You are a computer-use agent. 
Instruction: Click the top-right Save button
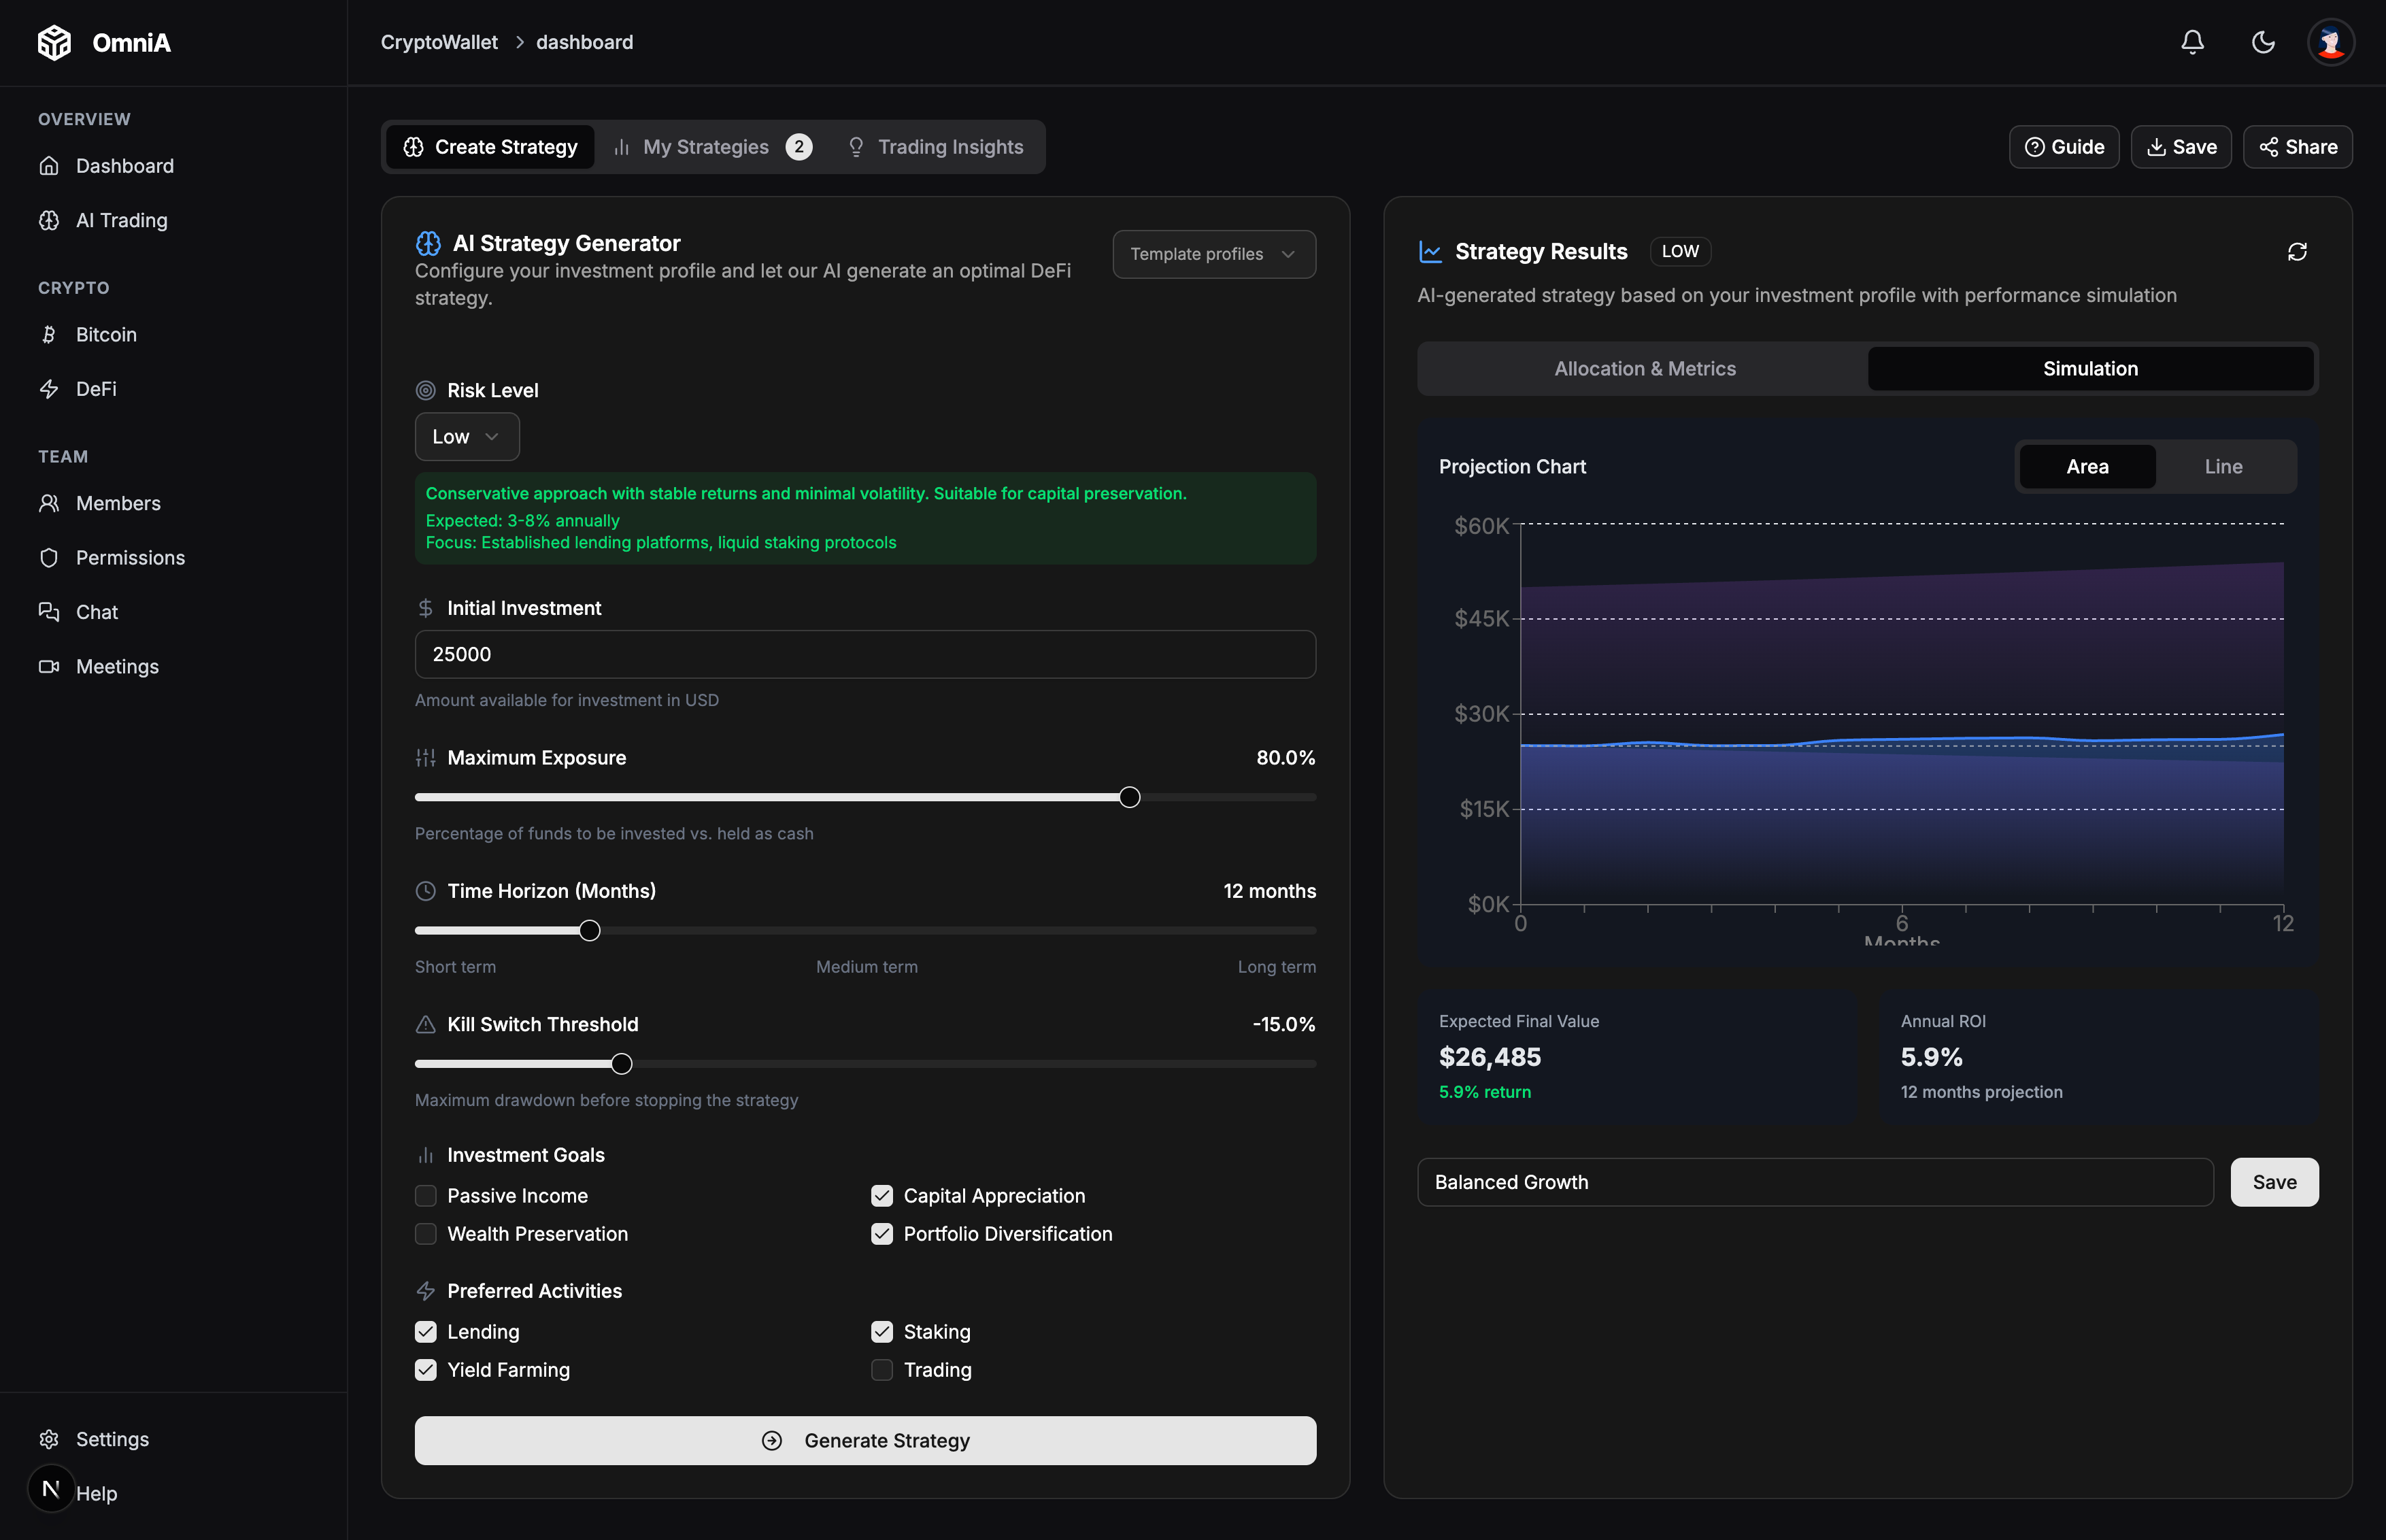pyautogui.click(x=2181, y=147)
